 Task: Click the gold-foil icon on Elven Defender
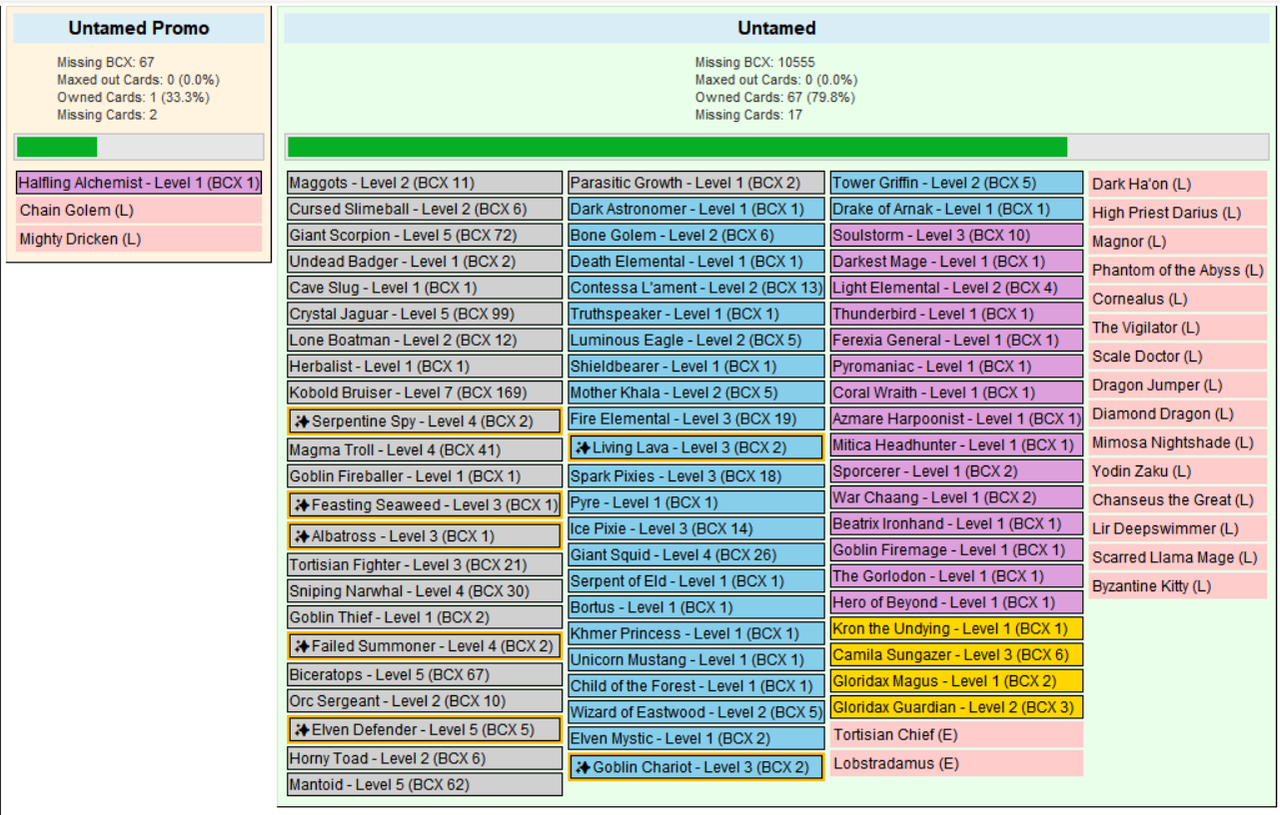(301, 730)
